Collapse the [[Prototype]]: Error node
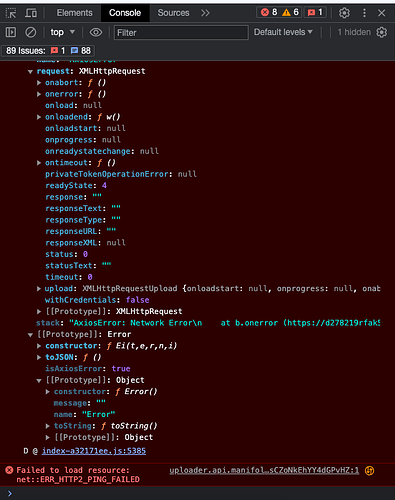The image size is (395, 500). [x=30, y=334]
